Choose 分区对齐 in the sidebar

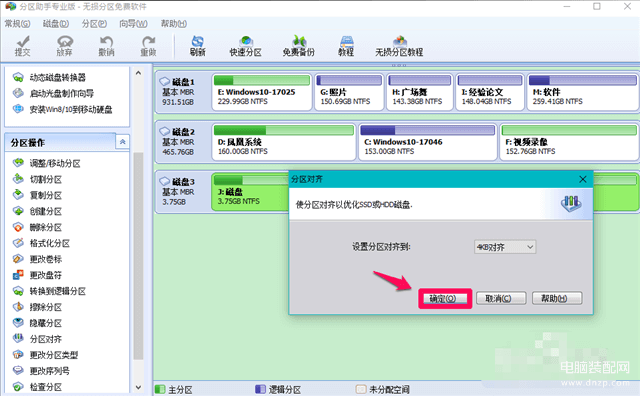coord(37,339)
